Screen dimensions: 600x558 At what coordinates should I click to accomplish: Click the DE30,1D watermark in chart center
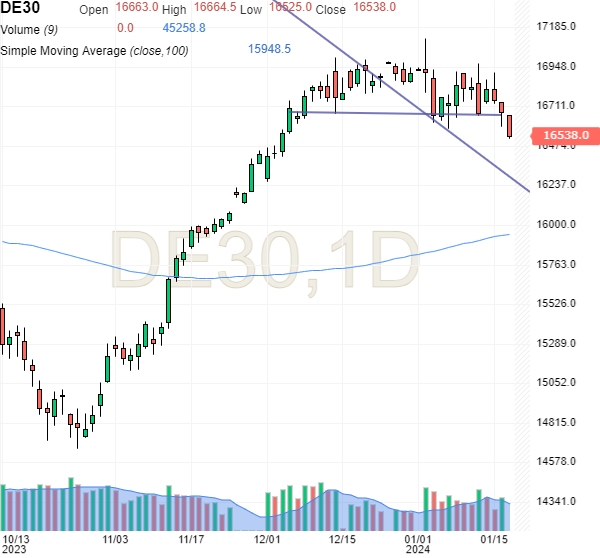click(263, 260)
